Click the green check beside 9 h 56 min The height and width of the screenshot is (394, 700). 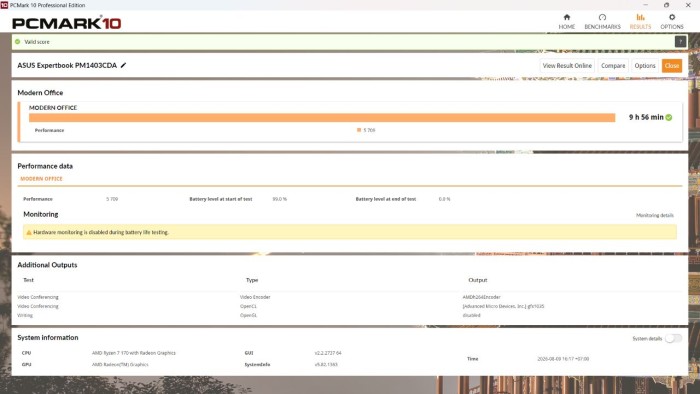669,117
